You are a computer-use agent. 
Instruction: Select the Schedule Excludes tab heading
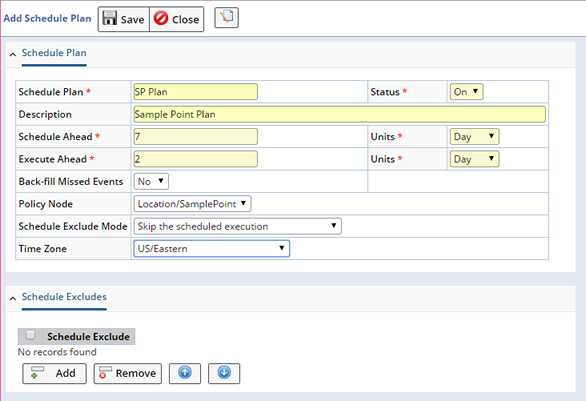[64, 297]
